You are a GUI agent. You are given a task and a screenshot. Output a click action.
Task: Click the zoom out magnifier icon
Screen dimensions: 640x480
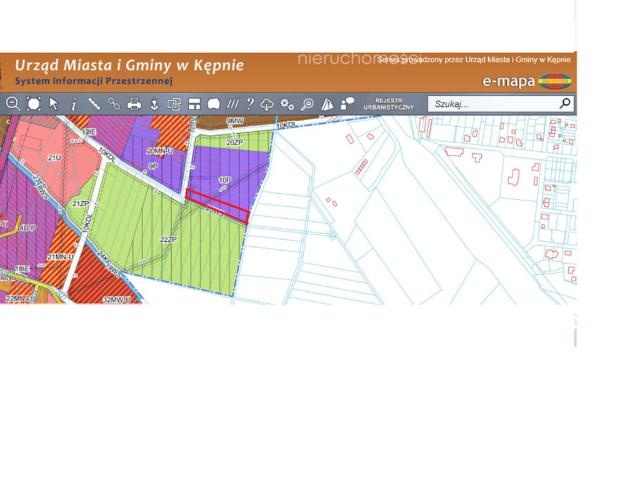pos(13,104)
